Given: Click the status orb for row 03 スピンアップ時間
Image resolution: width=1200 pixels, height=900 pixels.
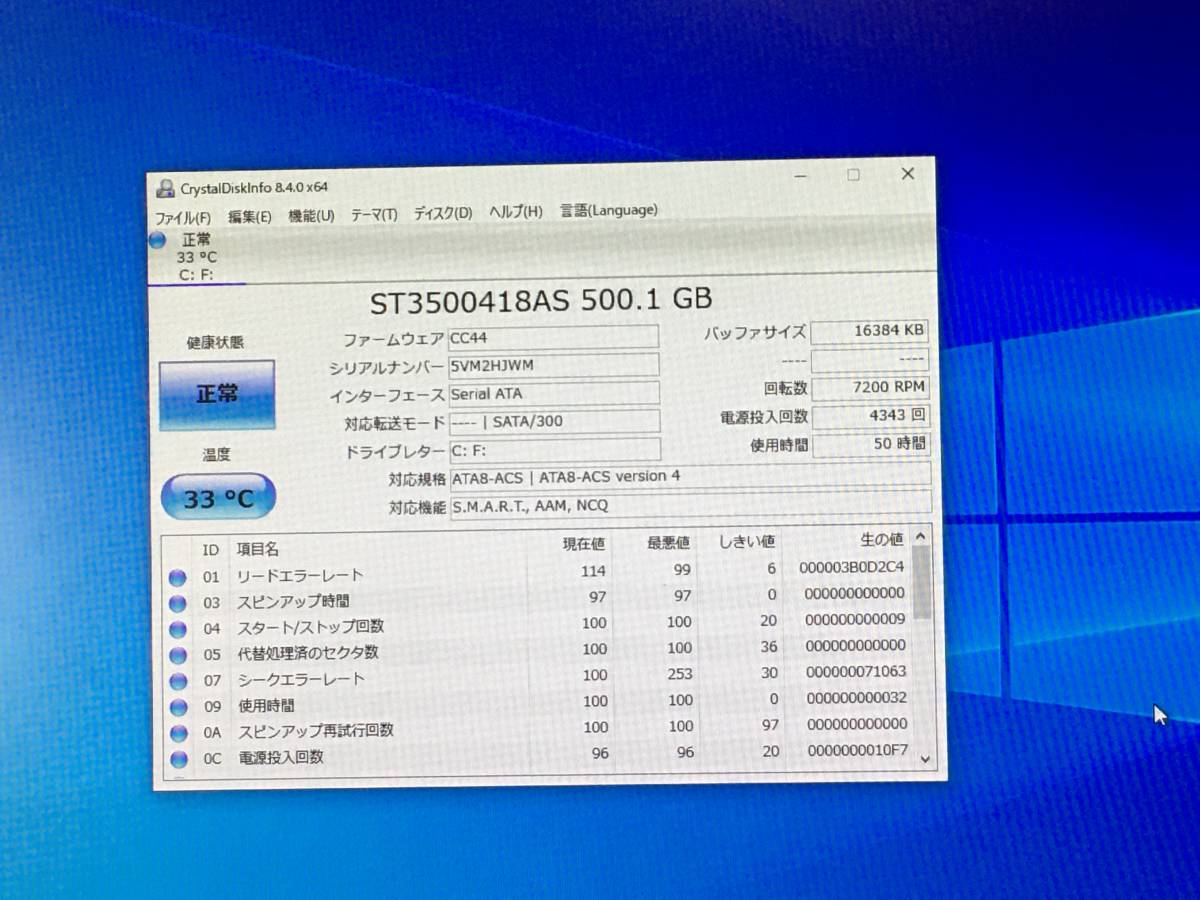Looking at the screenshot, I should 178,603.
